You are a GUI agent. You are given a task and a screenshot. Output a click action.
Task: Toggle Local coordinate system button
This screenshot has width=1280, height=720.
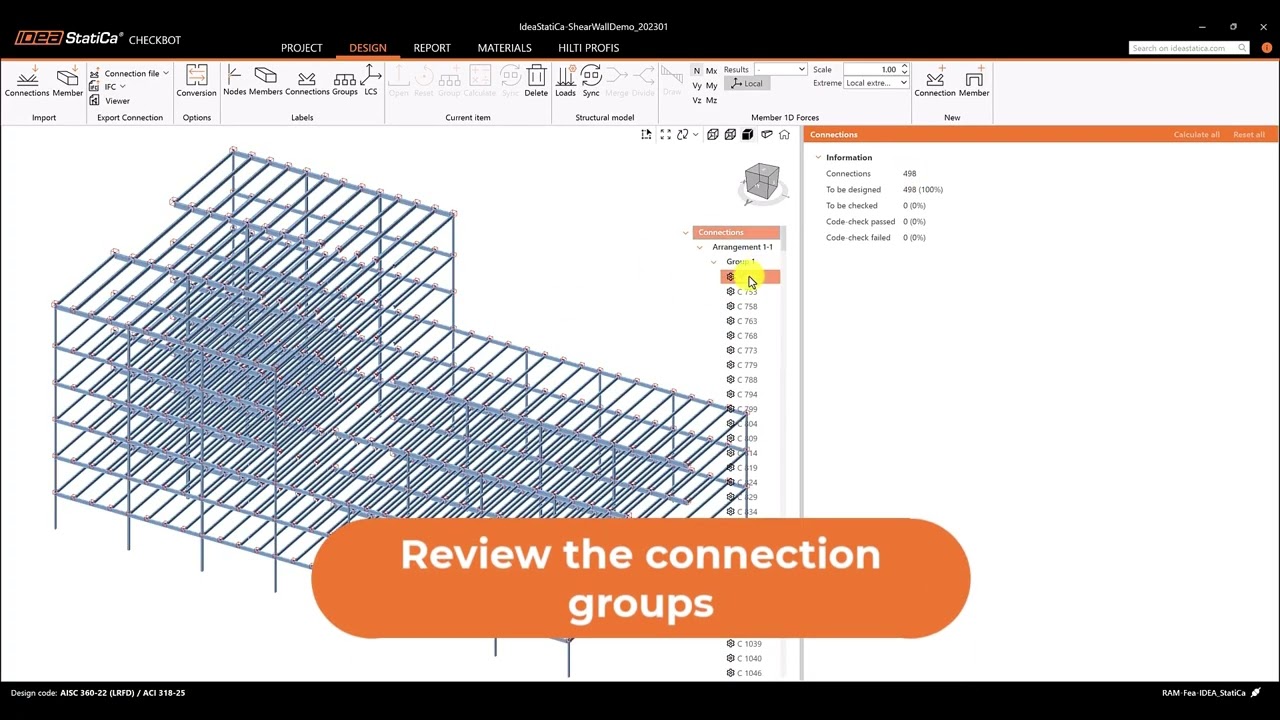746,84
